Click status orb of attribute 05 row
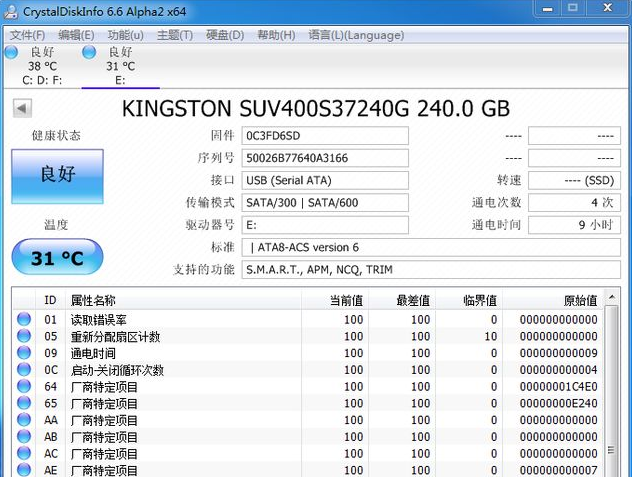632x477 pixels. coord(24,336)
